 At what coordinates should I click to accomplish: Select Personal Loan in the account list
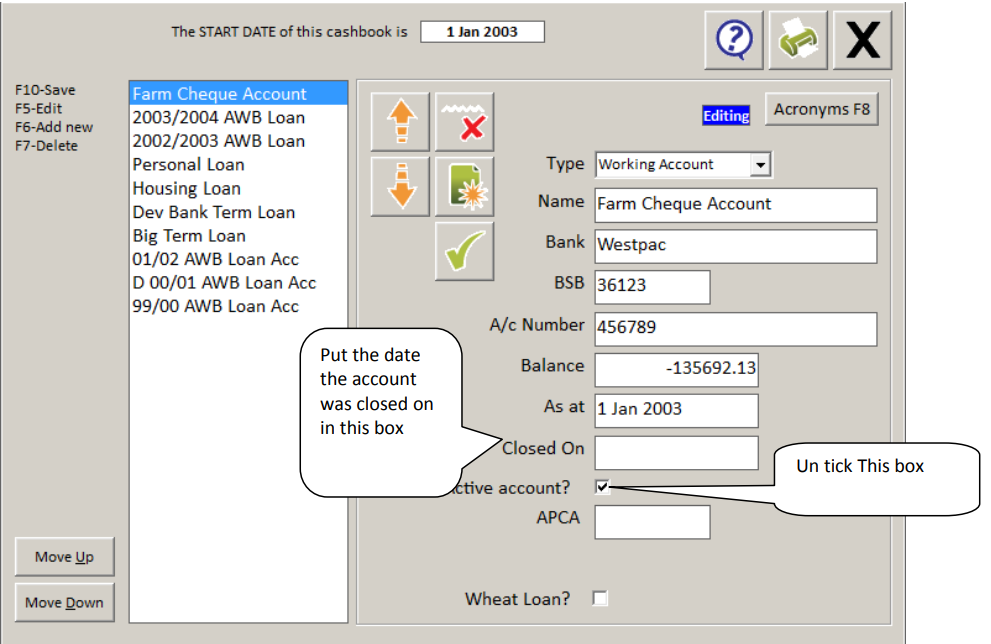click(188, 164)
